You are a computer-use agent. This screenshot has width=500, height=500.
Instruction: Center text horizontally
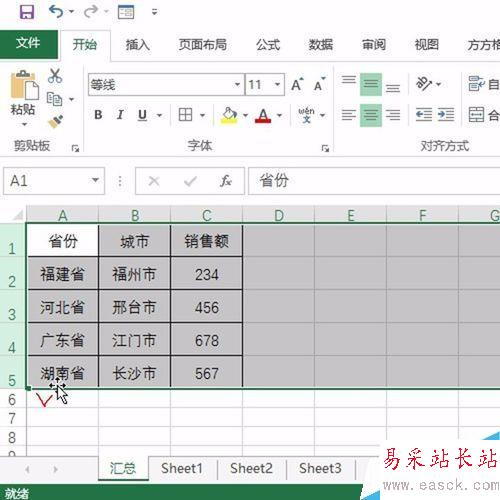point(371,115)
